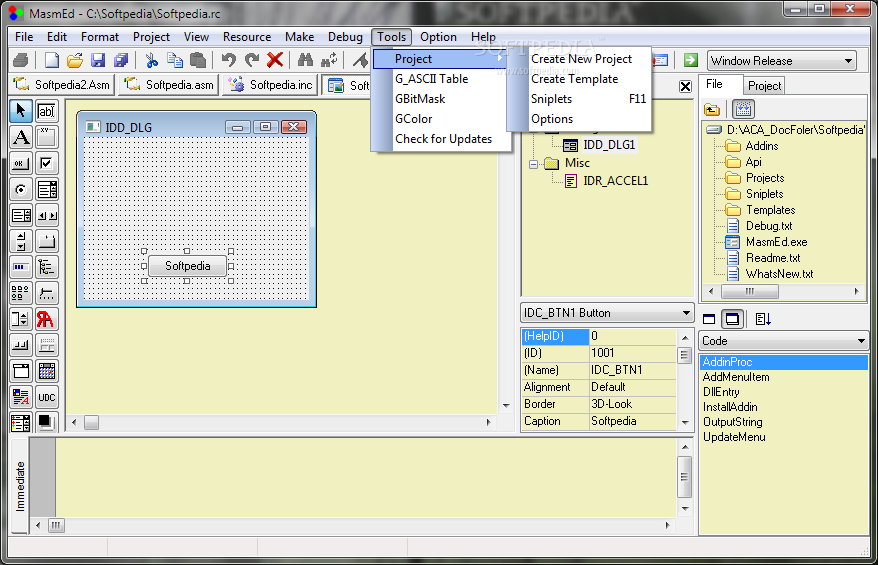Toggle the second pressed view button above Code
Image resolution: width=878 pixels, height=565 pixels.
(732, 319)
